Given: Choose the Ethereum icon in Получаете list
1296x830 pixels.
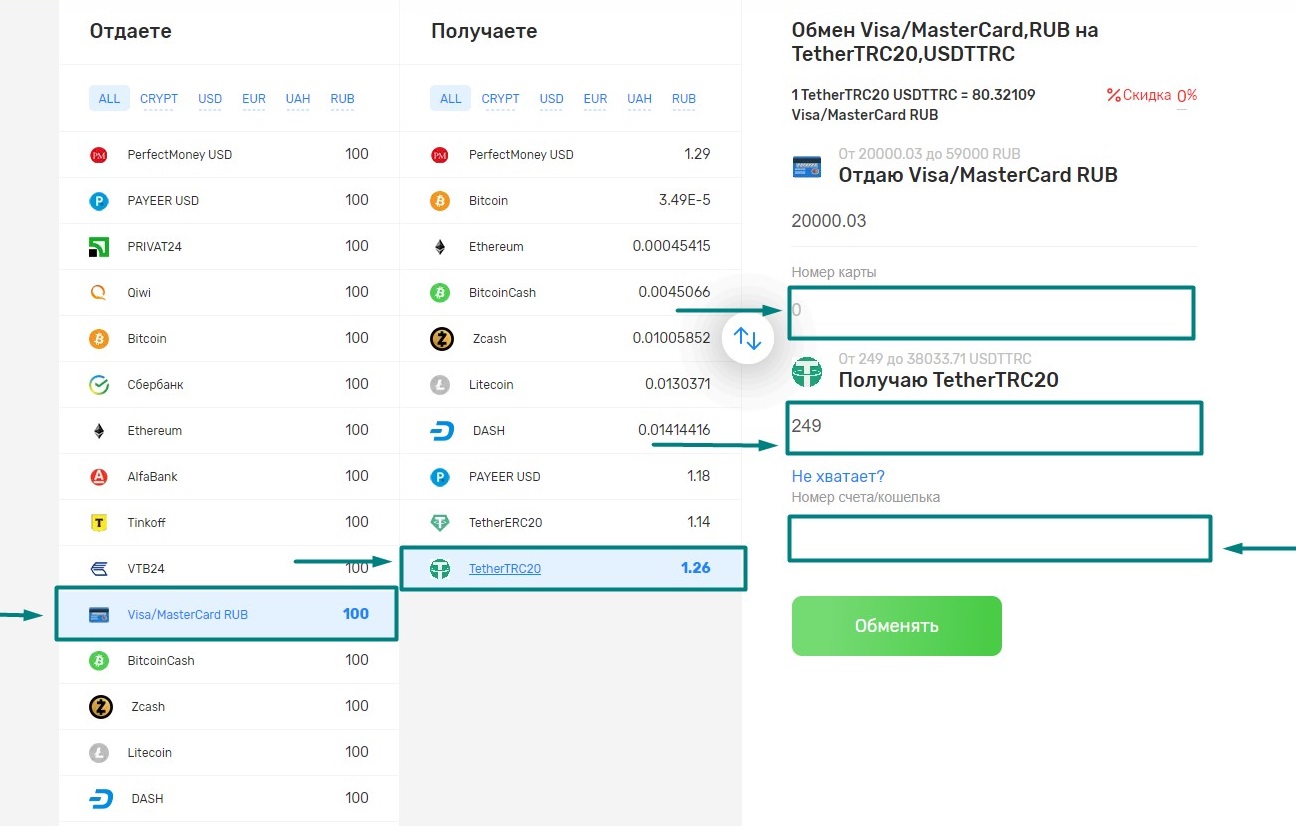Looking at the screenshot, I should tap(440, 247).
